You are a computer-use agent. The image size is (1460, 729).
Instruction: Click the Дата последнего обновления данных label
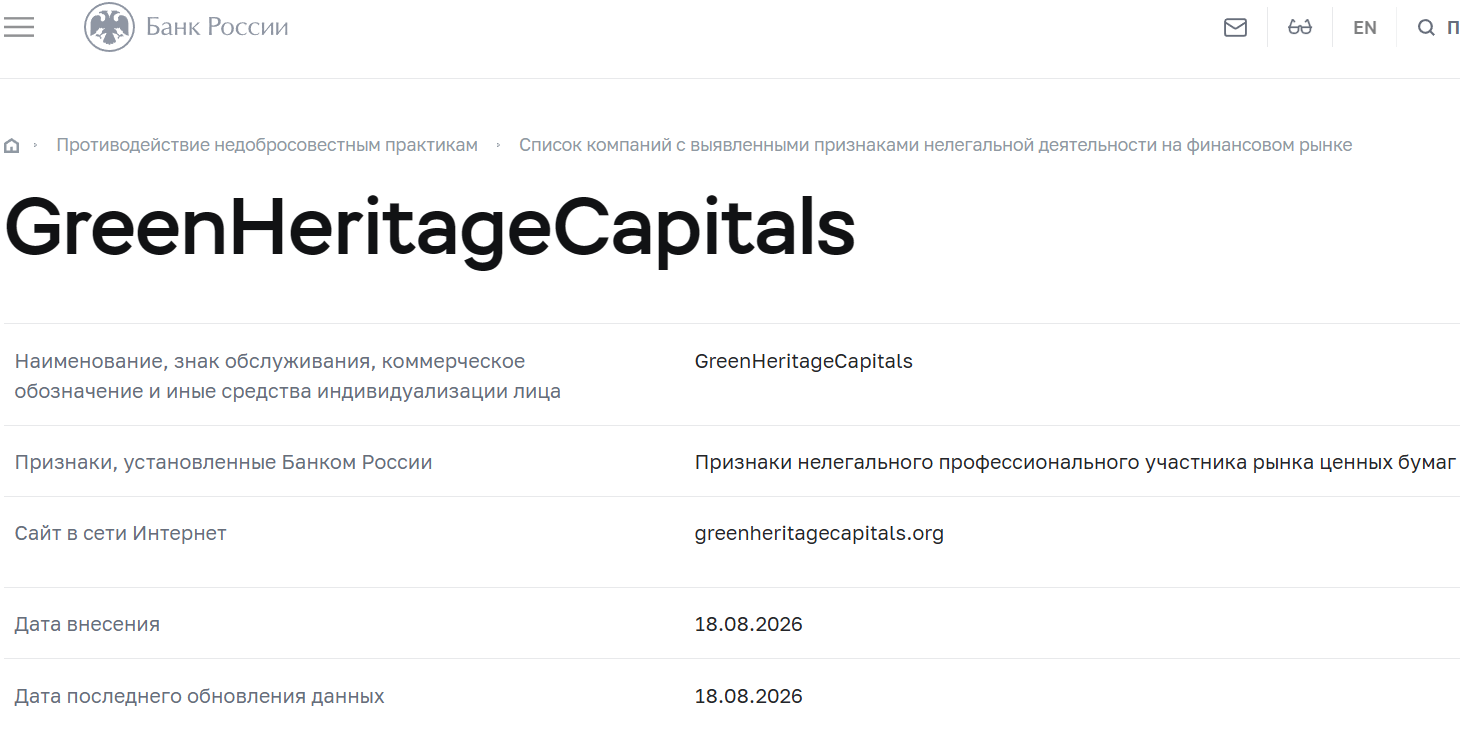pyautogui.click(x=199, y=696)
